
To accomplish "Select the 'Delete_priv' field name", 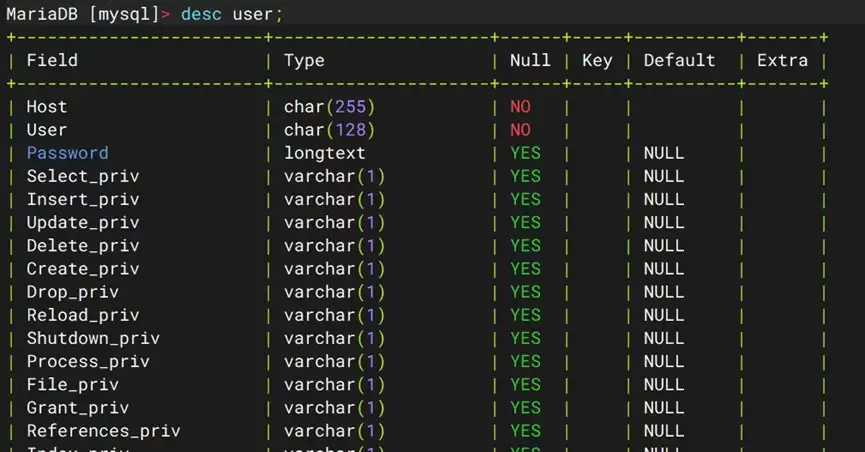I will (83, 246).
